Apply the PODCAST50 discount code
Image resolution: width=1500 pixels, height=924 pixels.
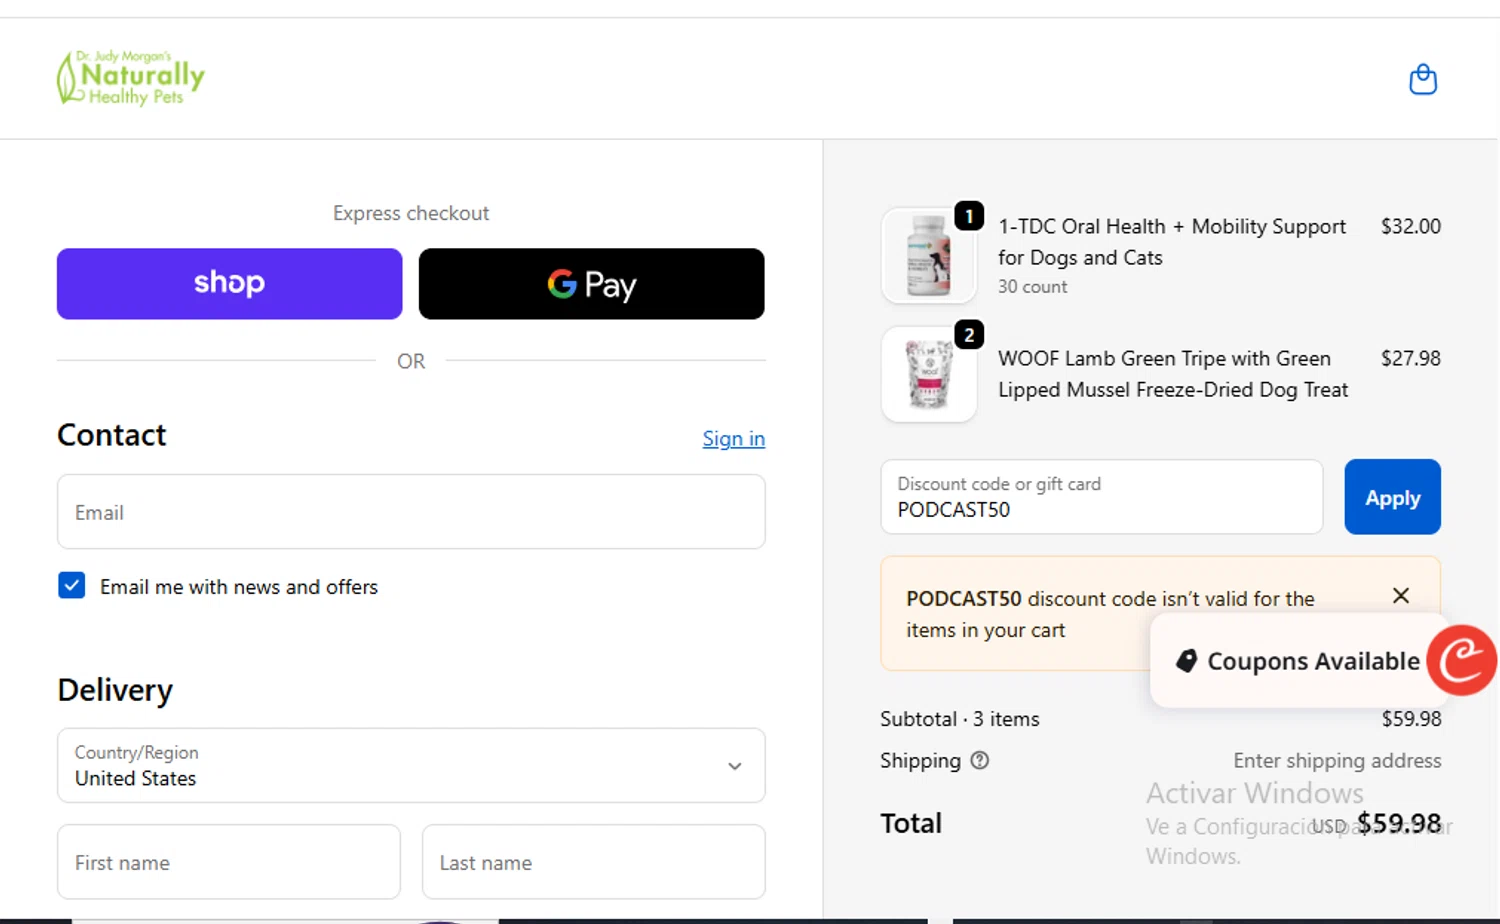click(x=1392, y=497)
